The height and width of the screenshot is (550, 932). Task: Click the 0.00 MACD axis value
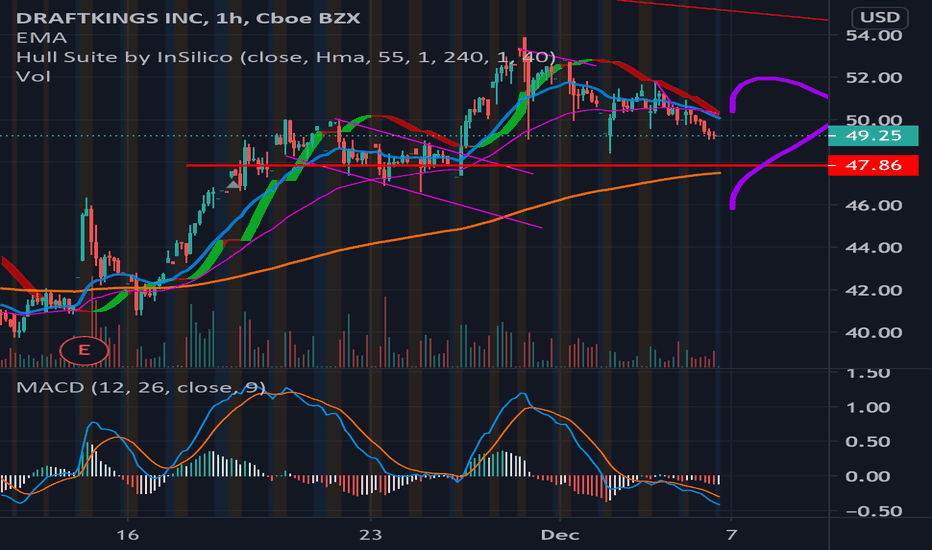tap(867, 476)
